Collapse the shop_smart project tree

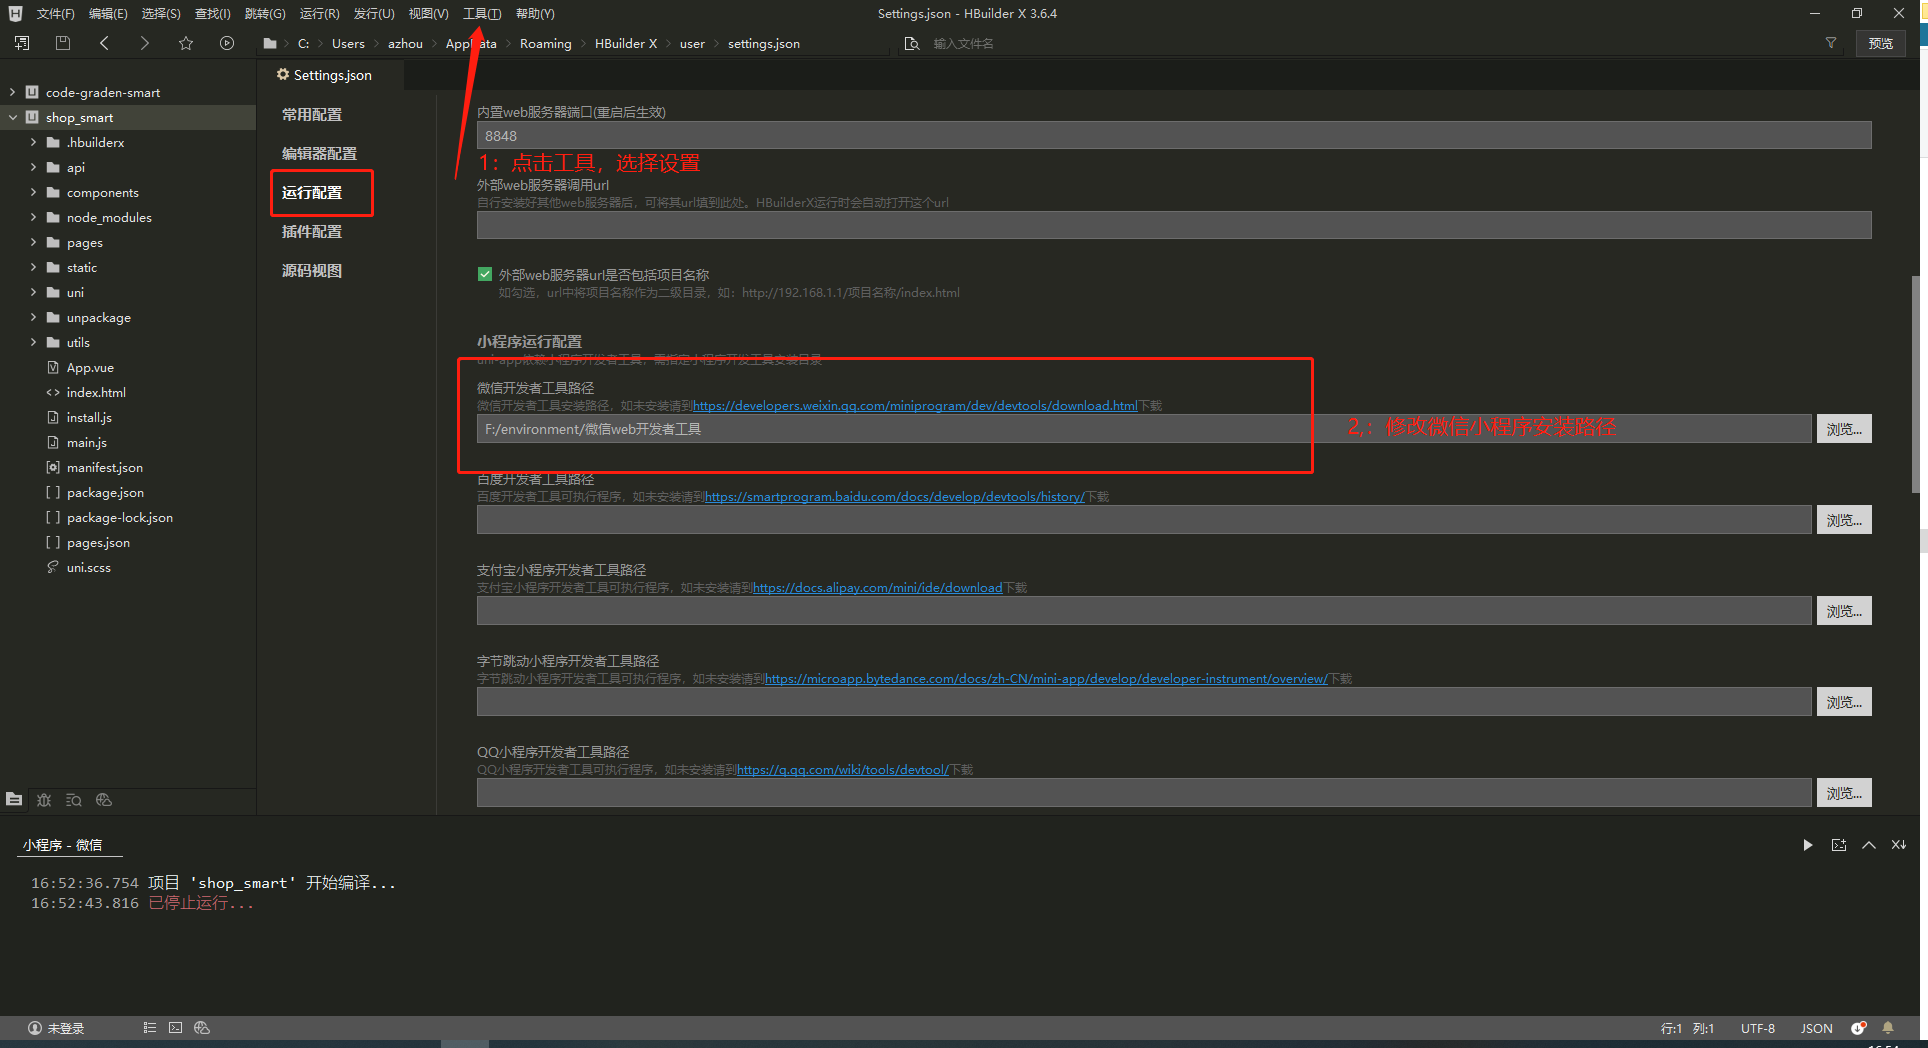12,117
